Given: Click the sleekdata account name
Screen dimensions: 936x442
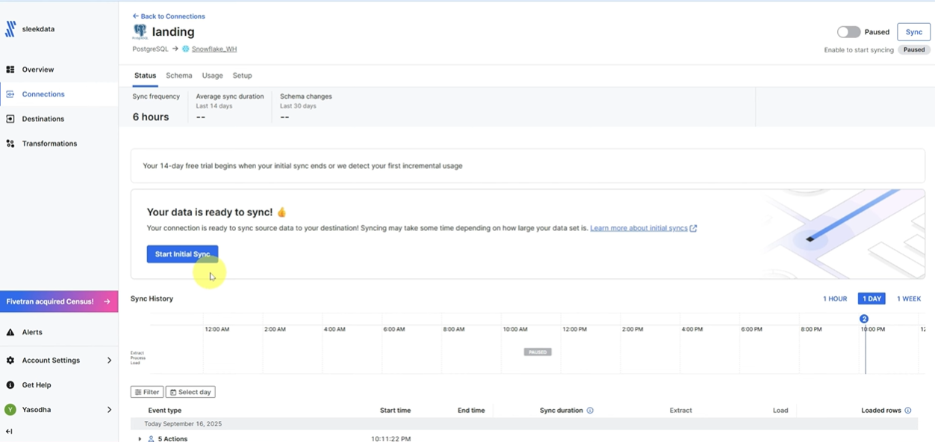Looking at the screenshot, I should point(38,29).
